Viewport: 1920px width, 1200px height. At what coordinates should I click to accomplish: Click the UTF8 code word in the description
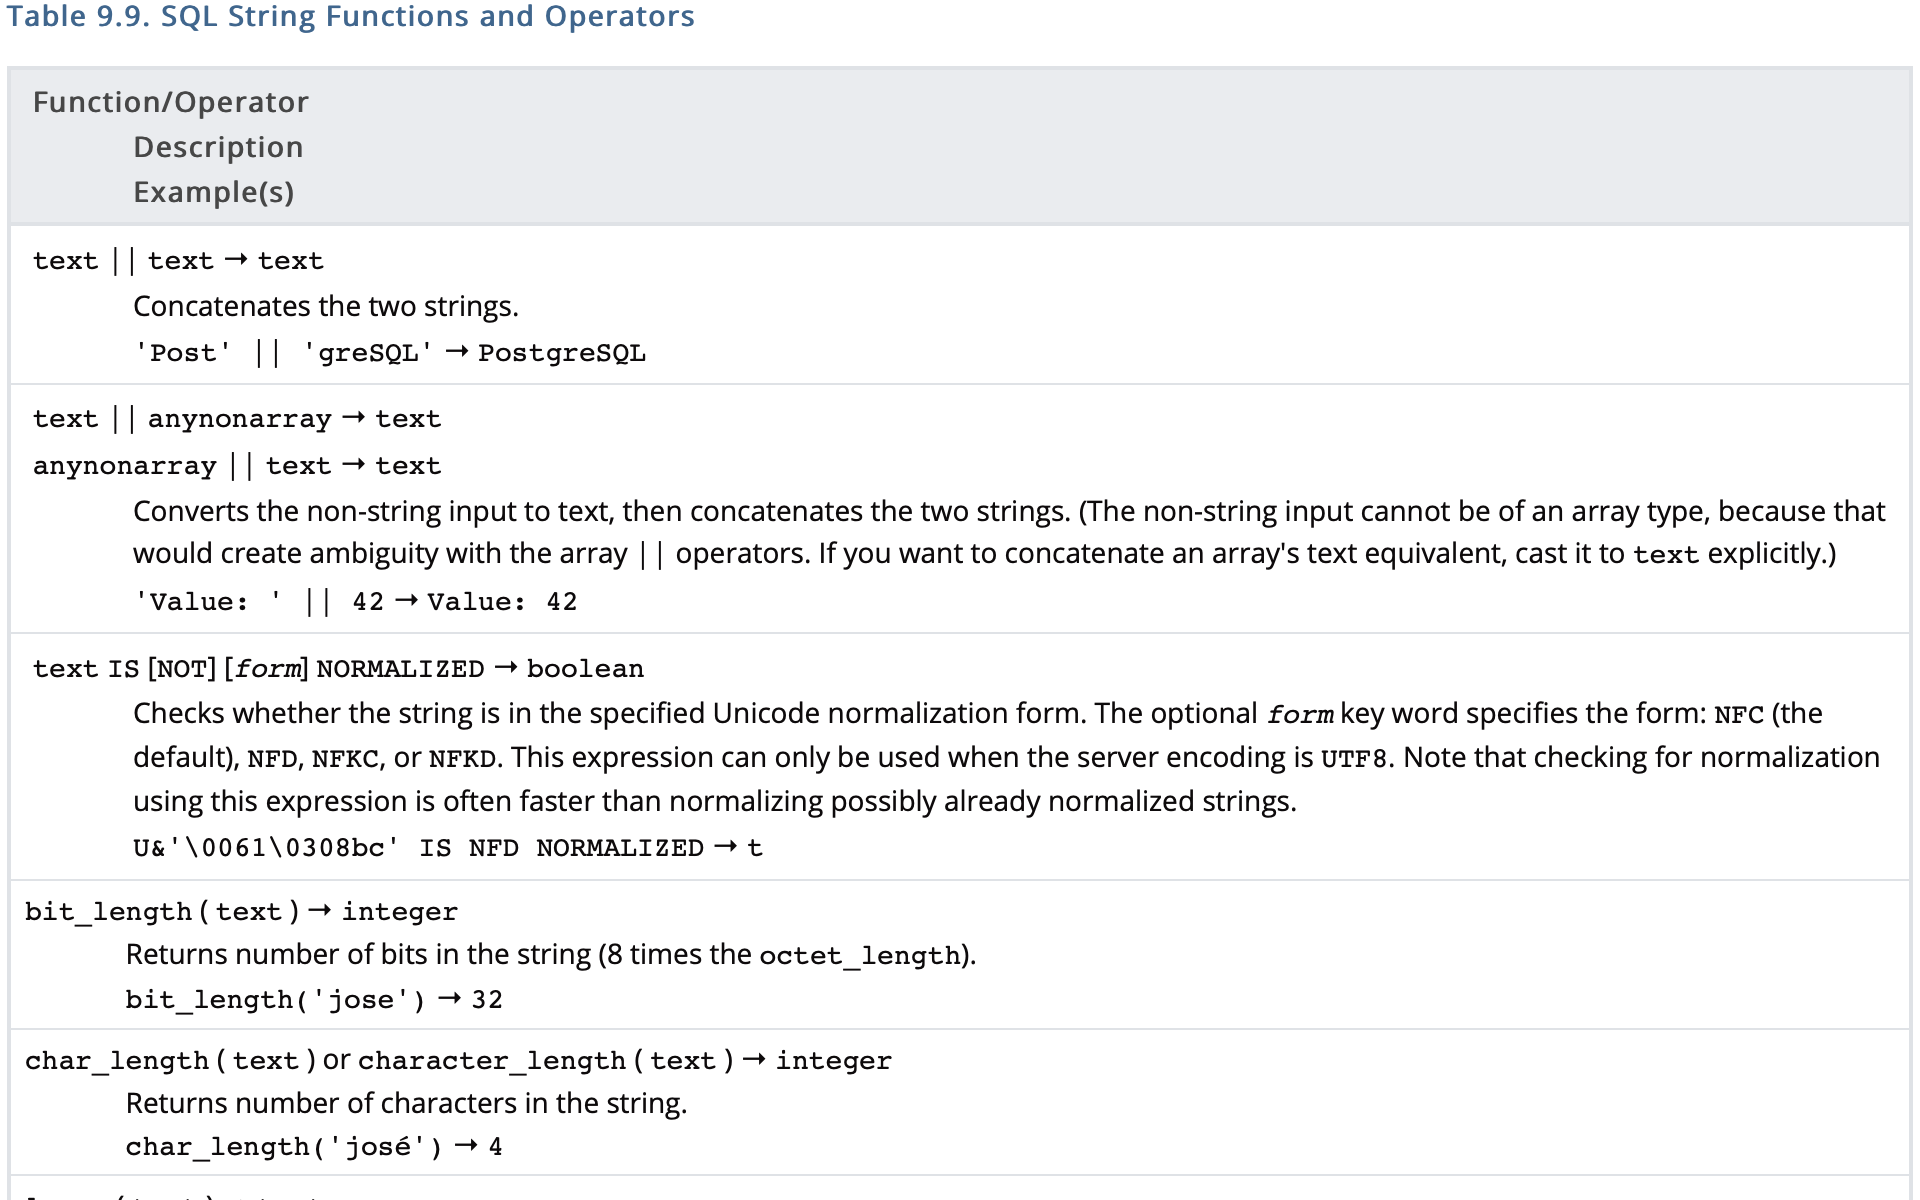[x=1354, y=759]
